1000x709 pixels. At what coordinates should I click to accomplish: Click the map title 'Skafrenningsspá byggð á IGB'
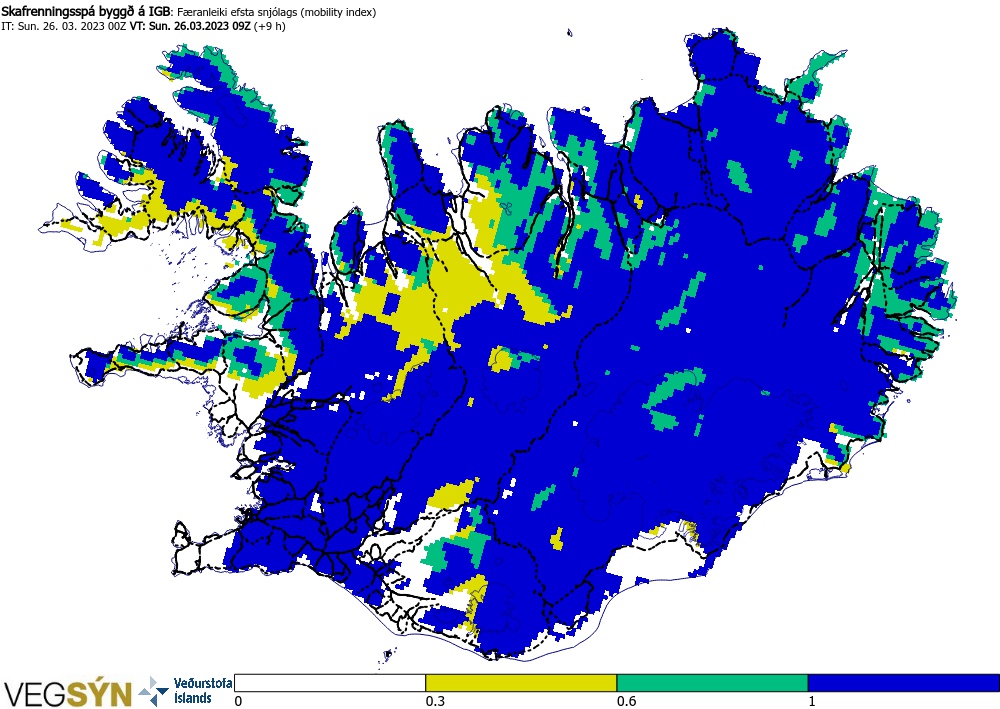[85, 11]
